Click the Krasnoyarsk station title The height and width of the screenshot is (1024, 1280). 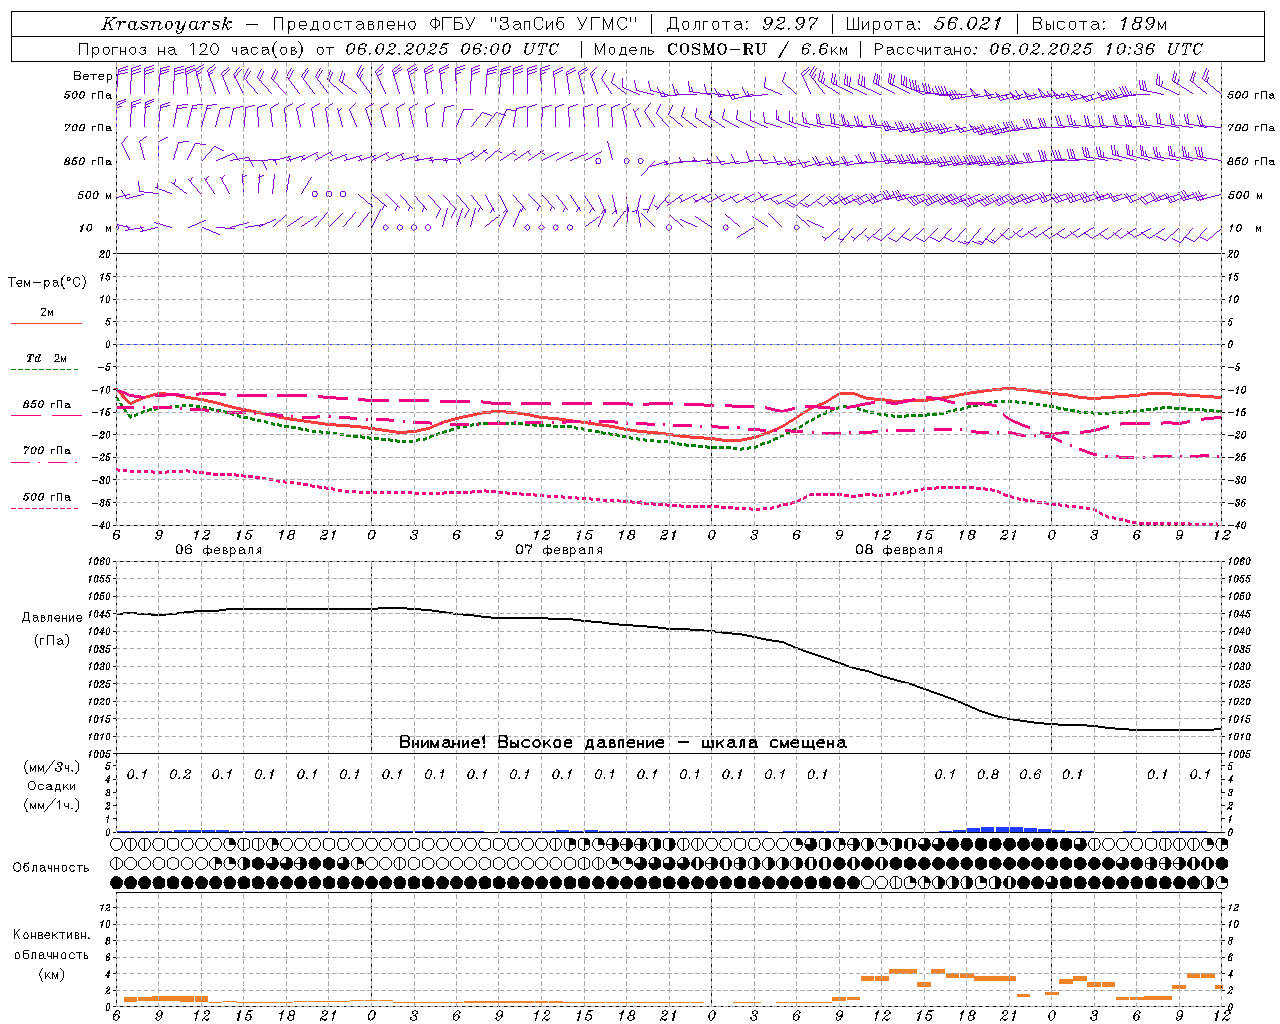pos(167,24)
